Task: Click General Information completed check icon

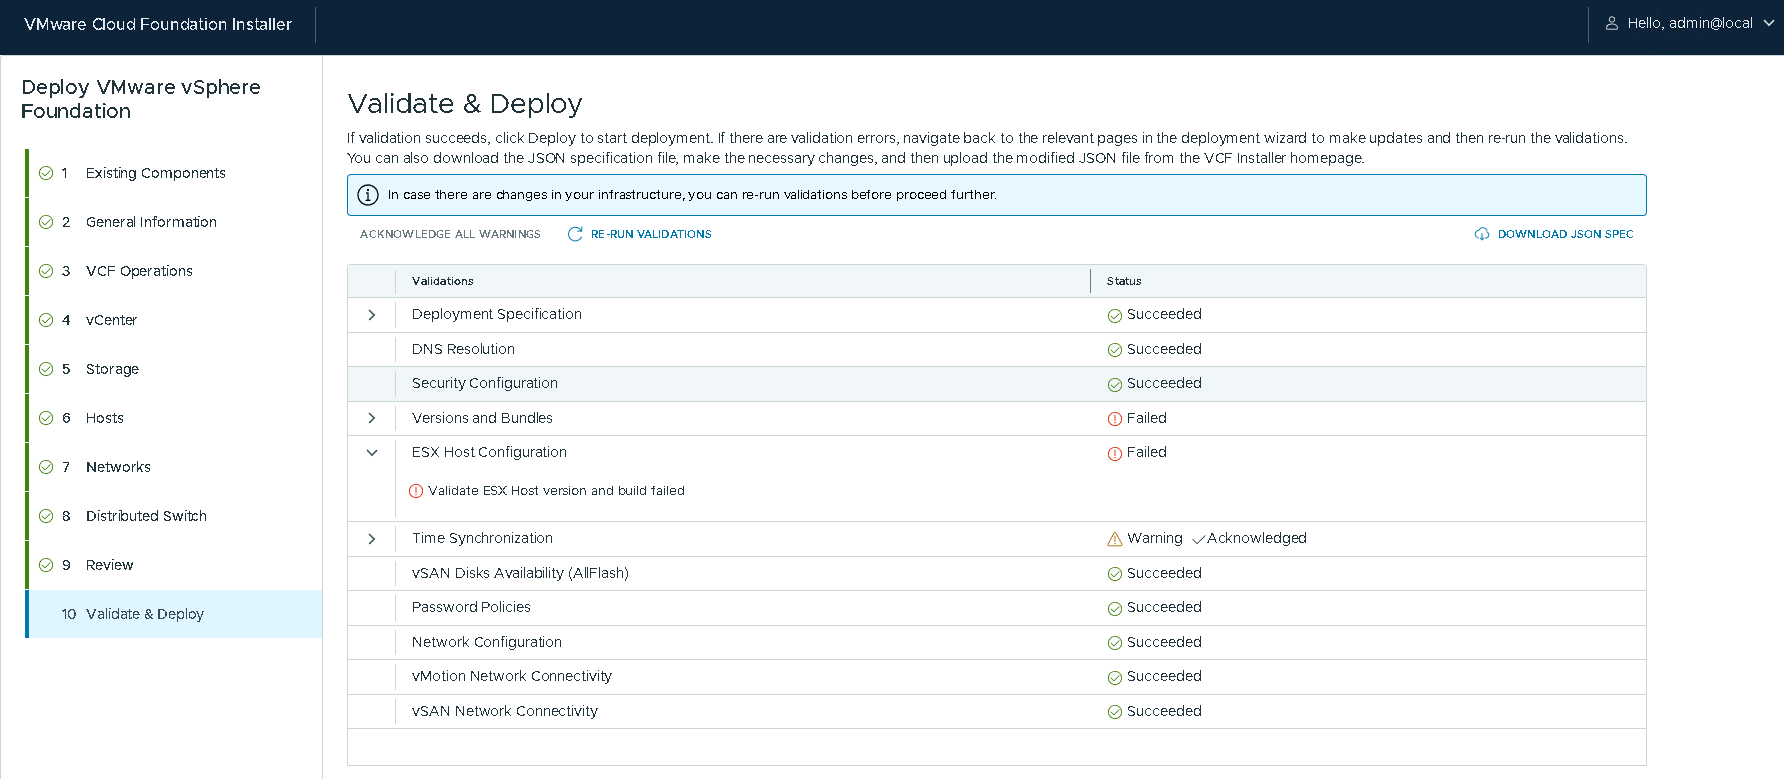Action: (46, 222)
